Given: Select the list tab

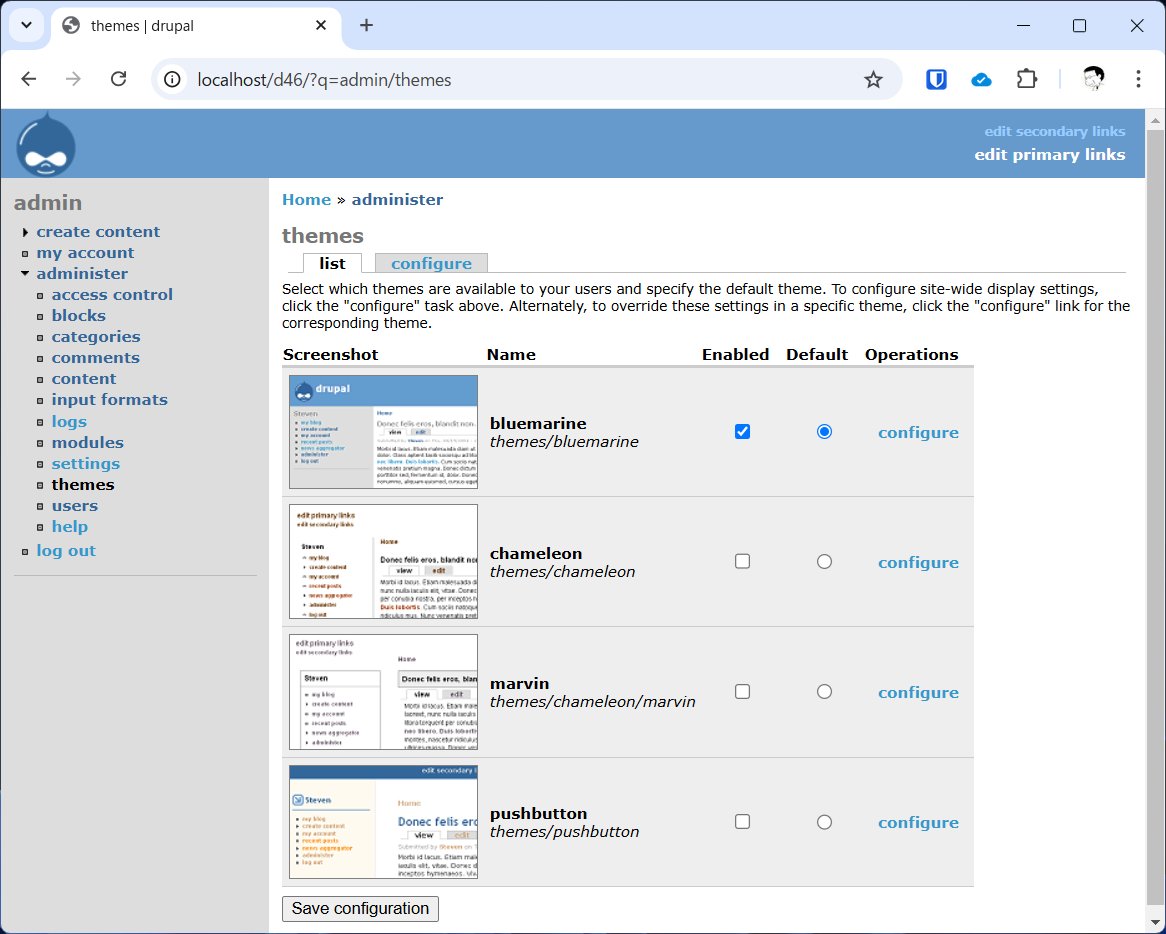Looking at the screenshot, I should (x=332, y=263).
